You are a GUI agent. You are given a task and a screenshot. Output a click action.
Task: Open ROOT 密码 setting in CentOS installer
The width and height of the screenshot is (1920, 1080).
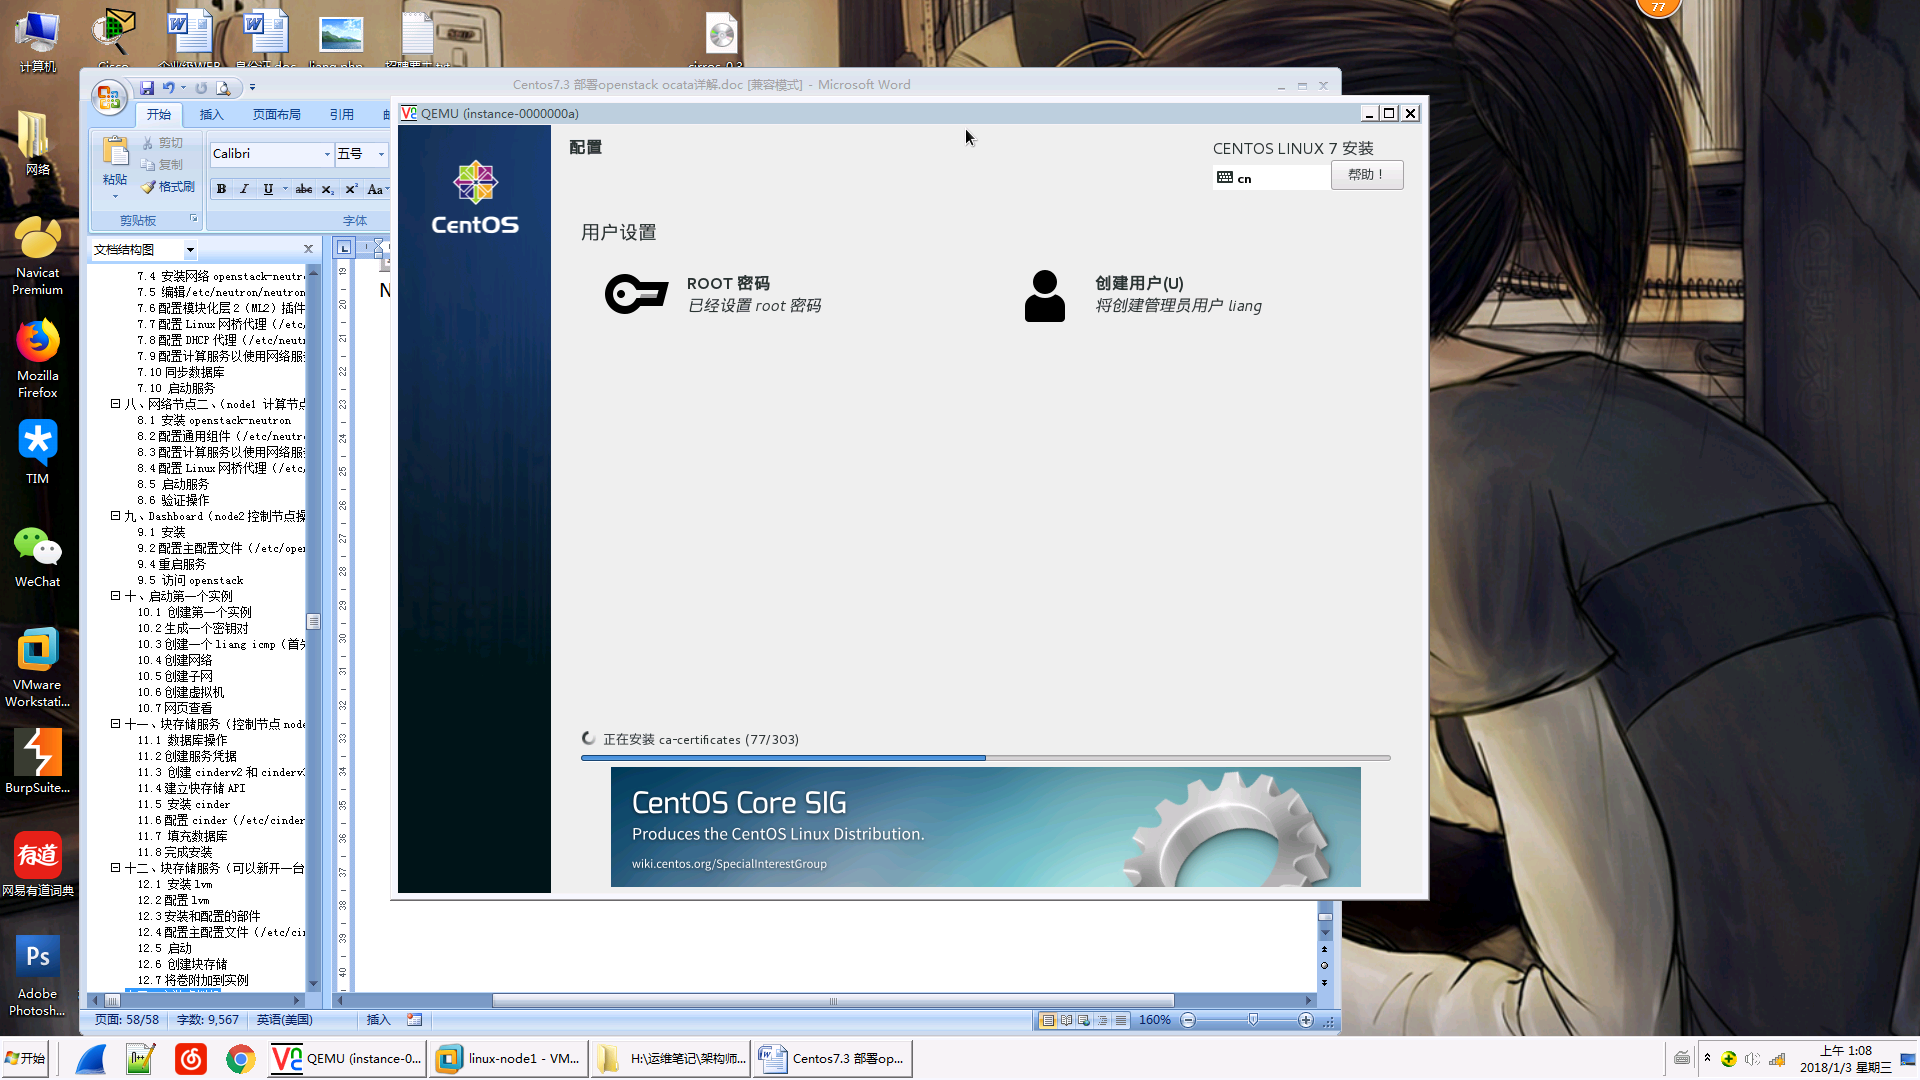(x=713, y=294)
